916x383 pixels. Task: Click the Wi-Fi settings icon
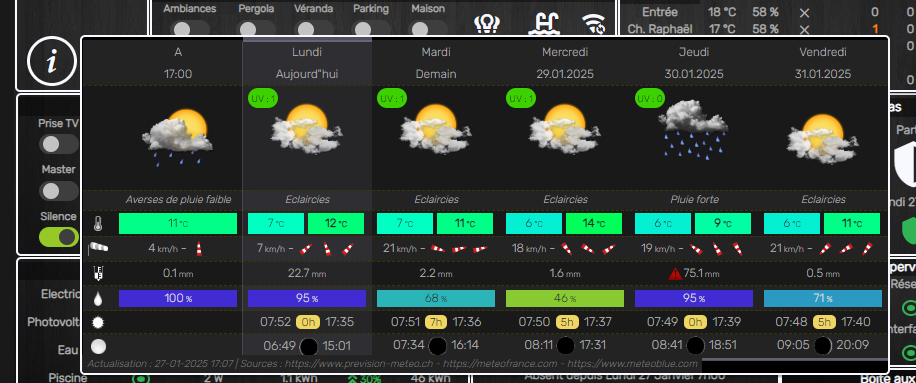pyautogui.click(x=594, y=23)
